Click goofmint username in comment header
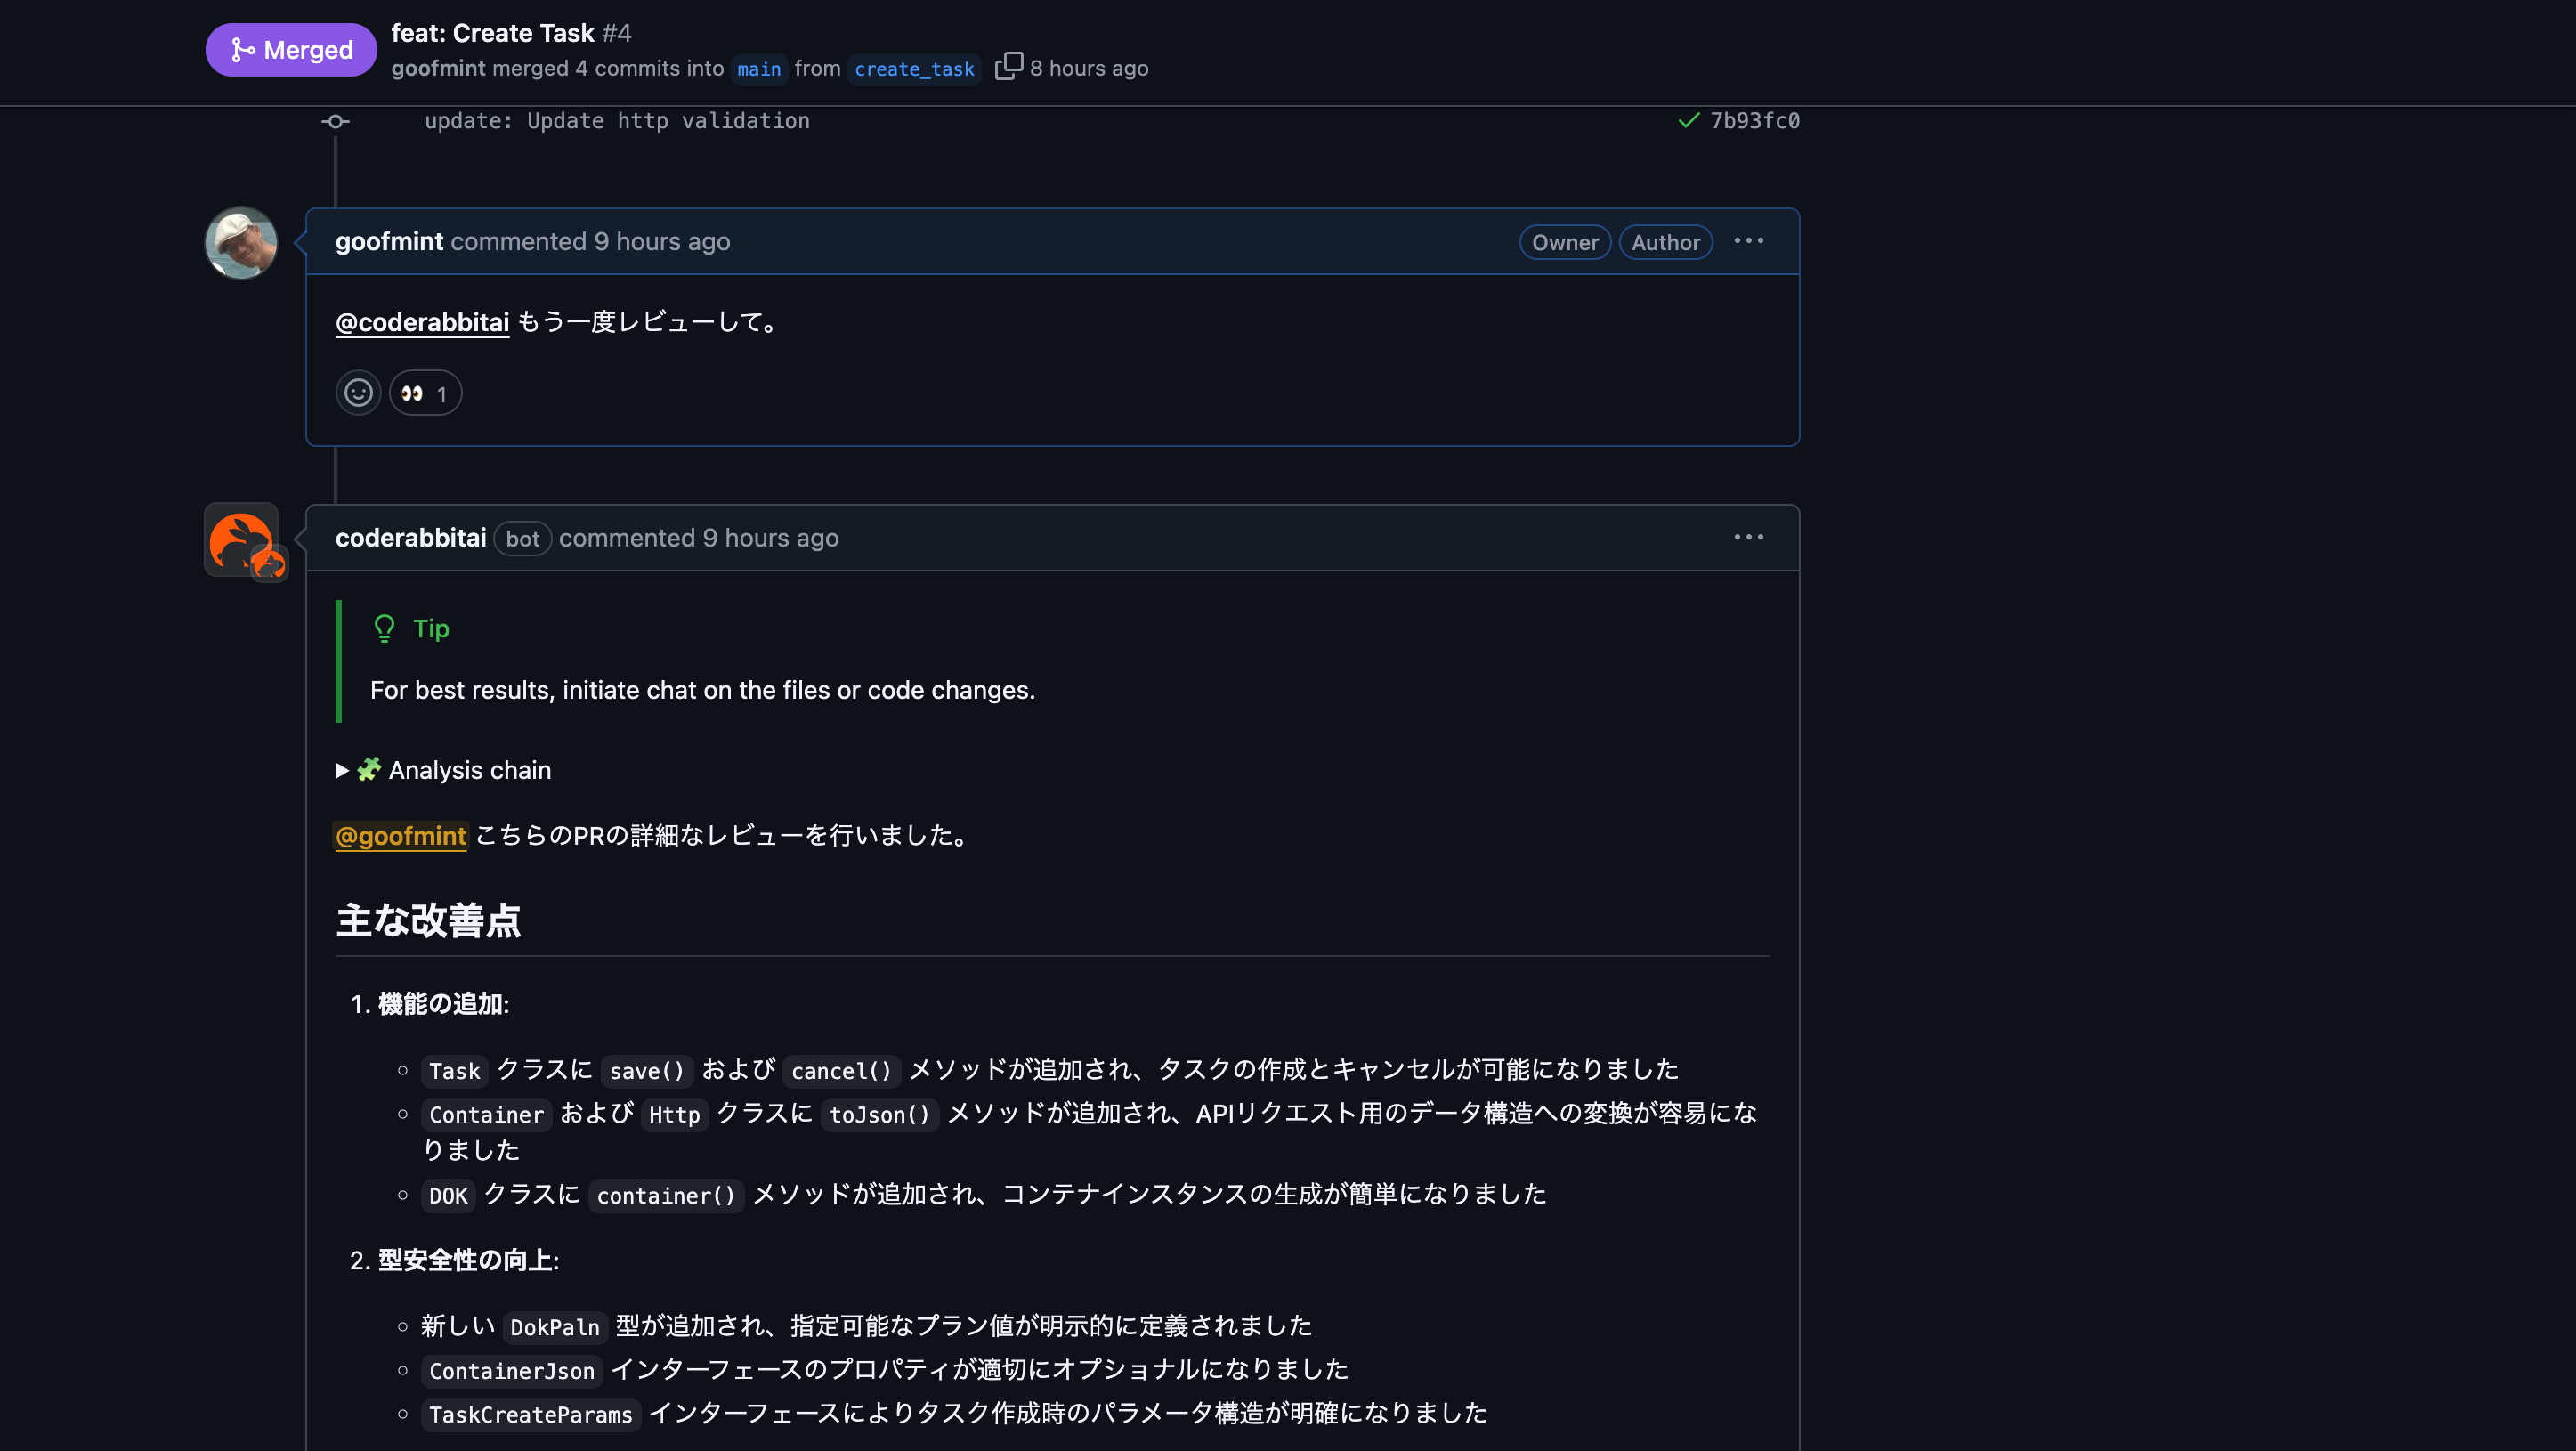 click(x=388, y=241)
